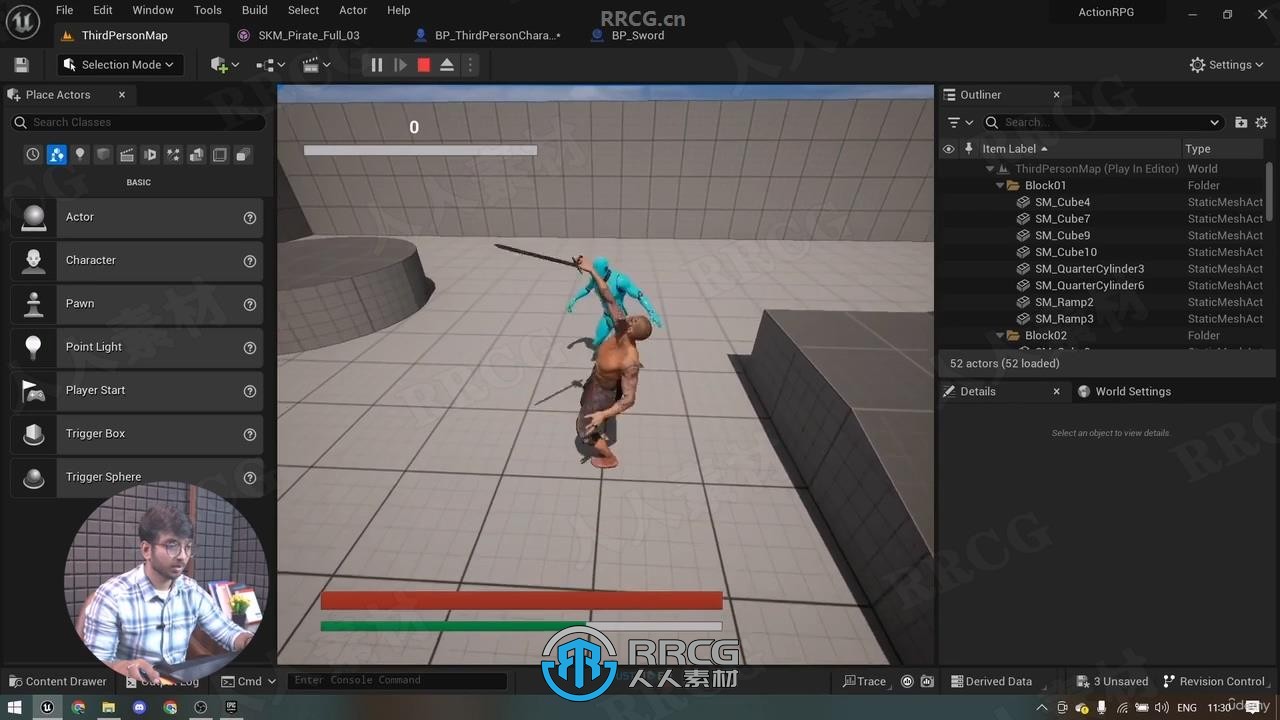The height and width of the screenshot is (720, 1280).
Task: Open the File menu
Action: (x=64, y=10)
